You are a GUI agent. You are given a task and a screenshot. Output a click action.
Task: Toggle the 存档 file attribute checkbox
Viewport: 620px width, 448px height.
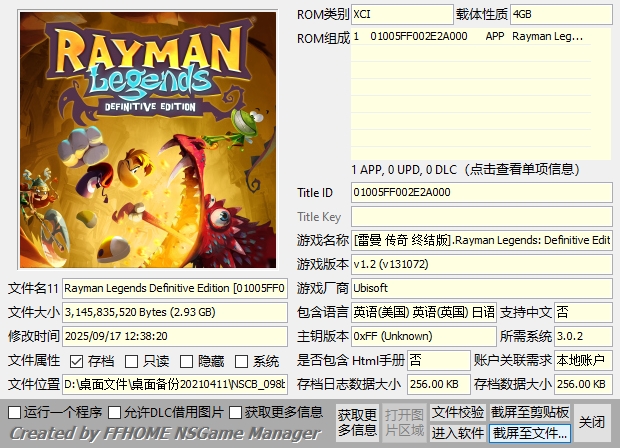(77, 361)
